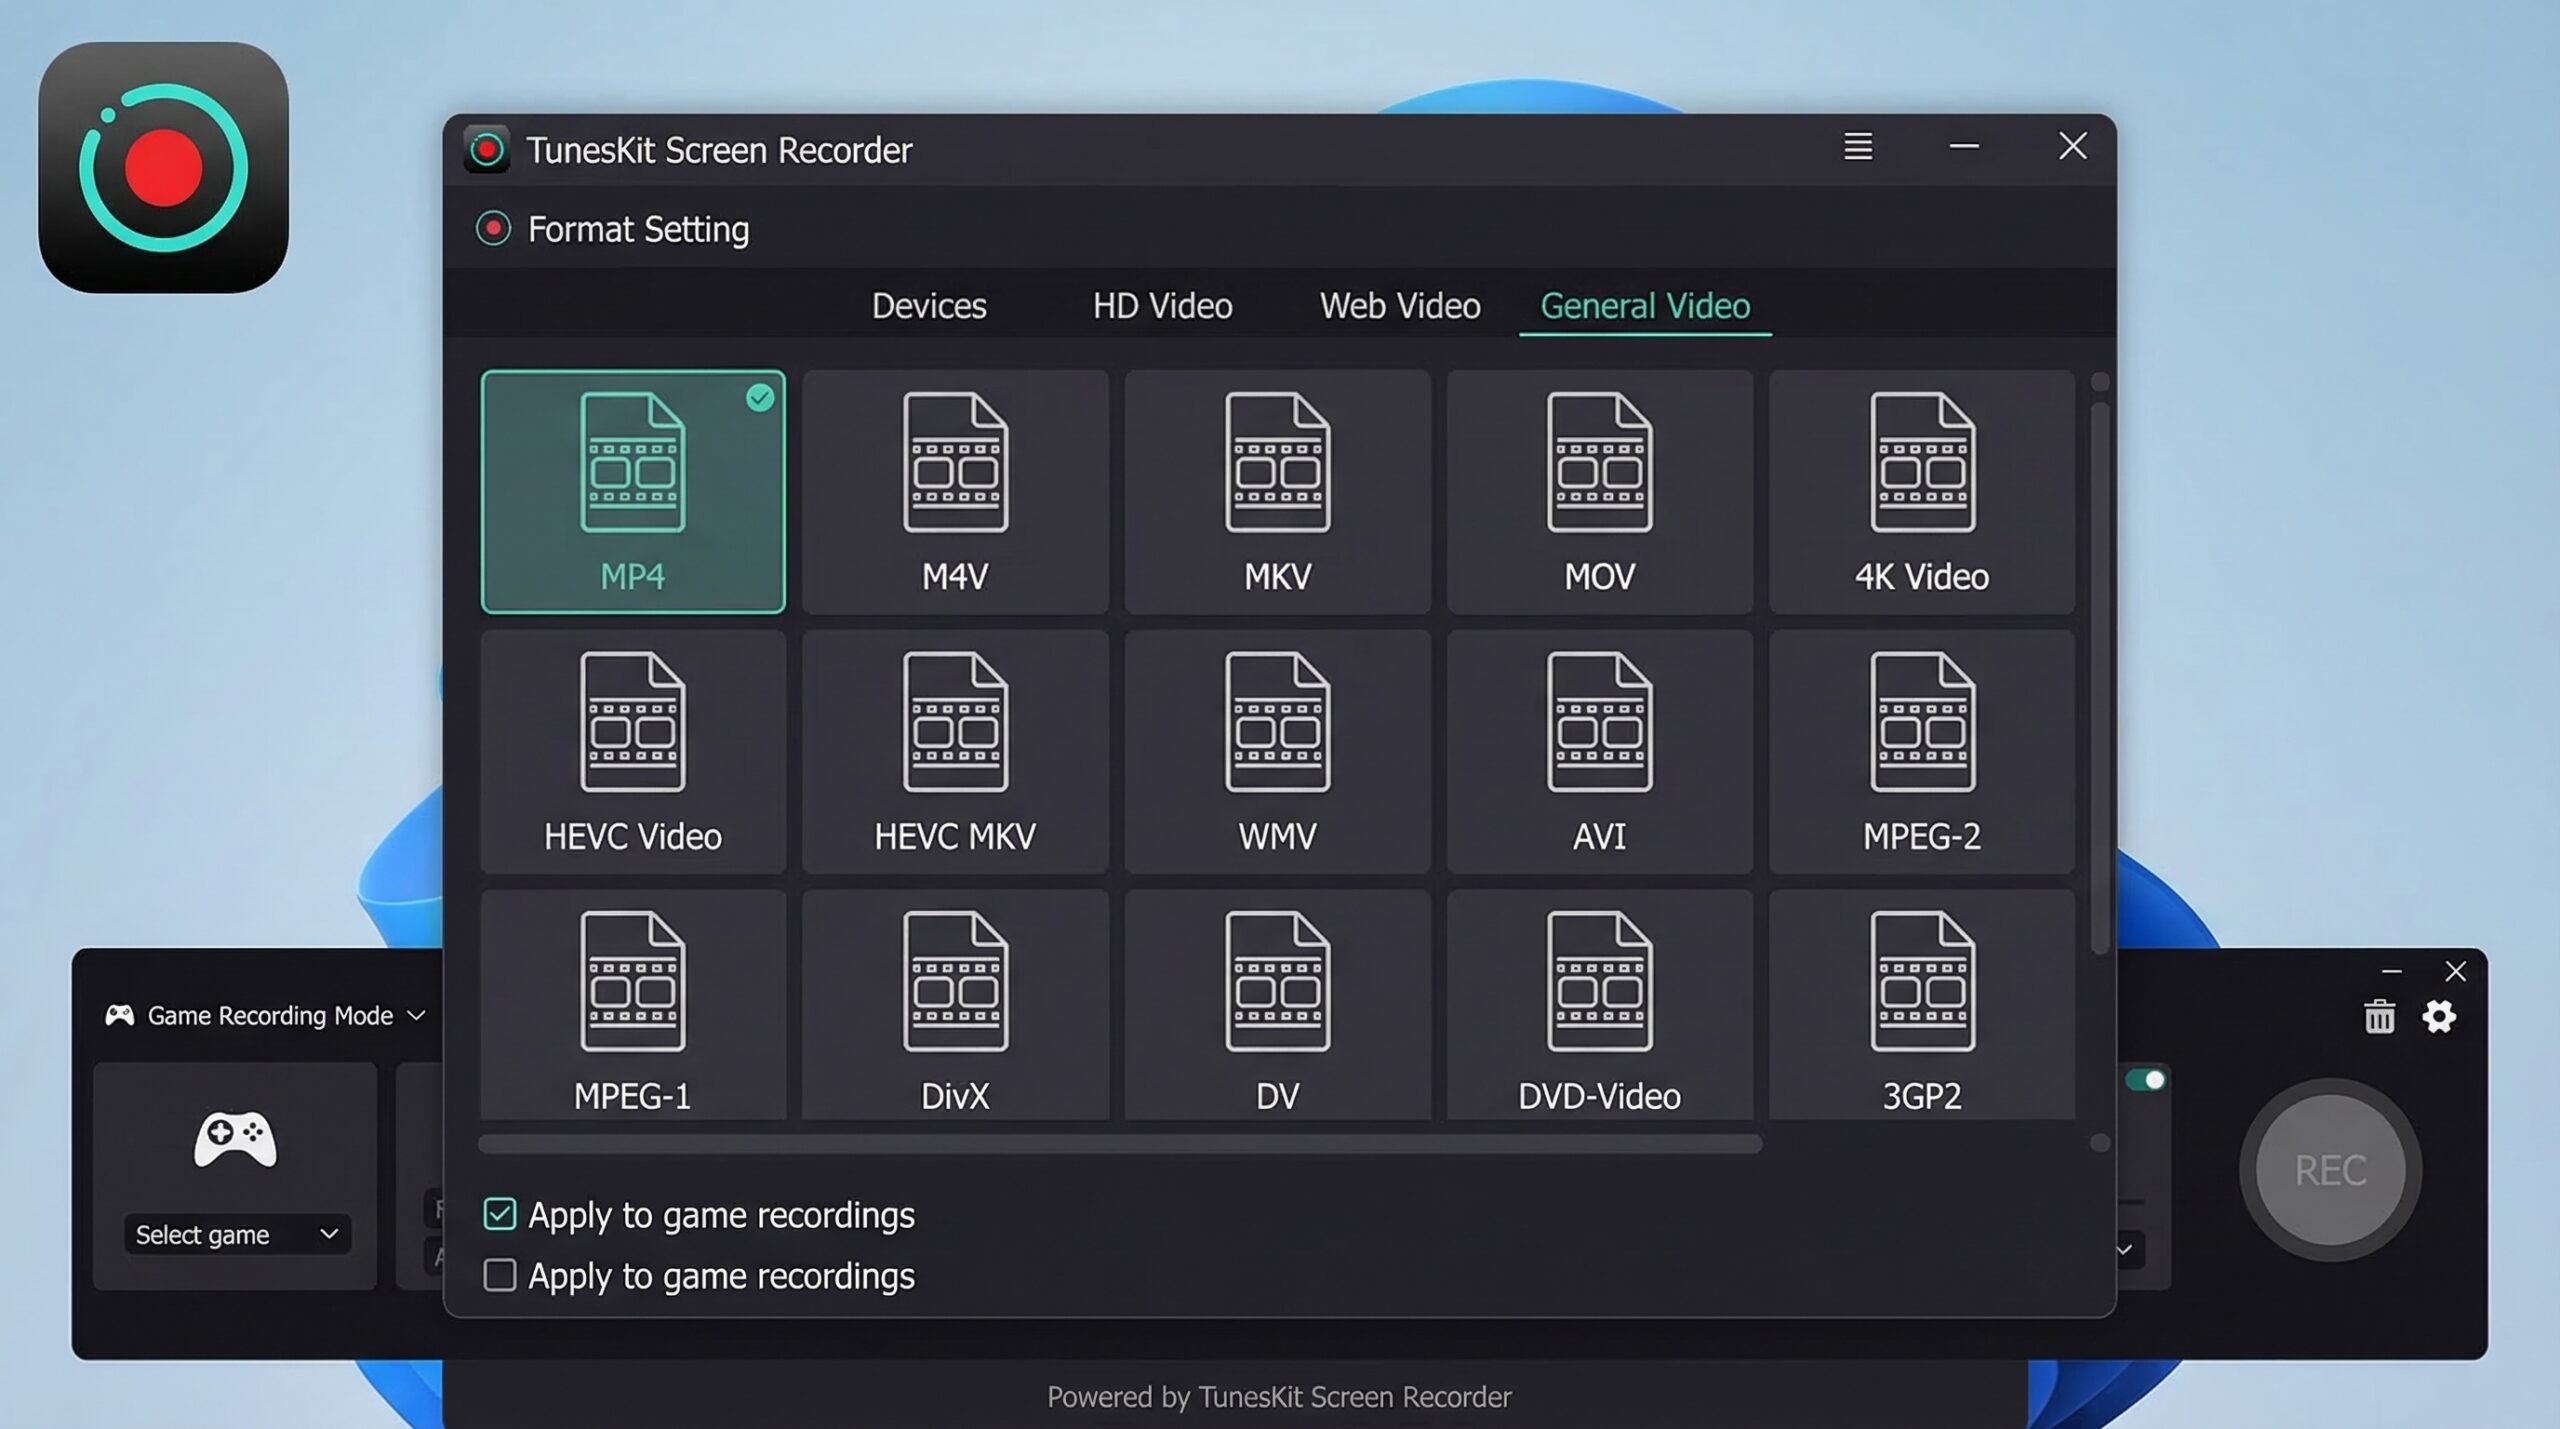Expand the Game Recording Mode dropdown
Screen dimensions: 2560x1429
[417, 1014]
